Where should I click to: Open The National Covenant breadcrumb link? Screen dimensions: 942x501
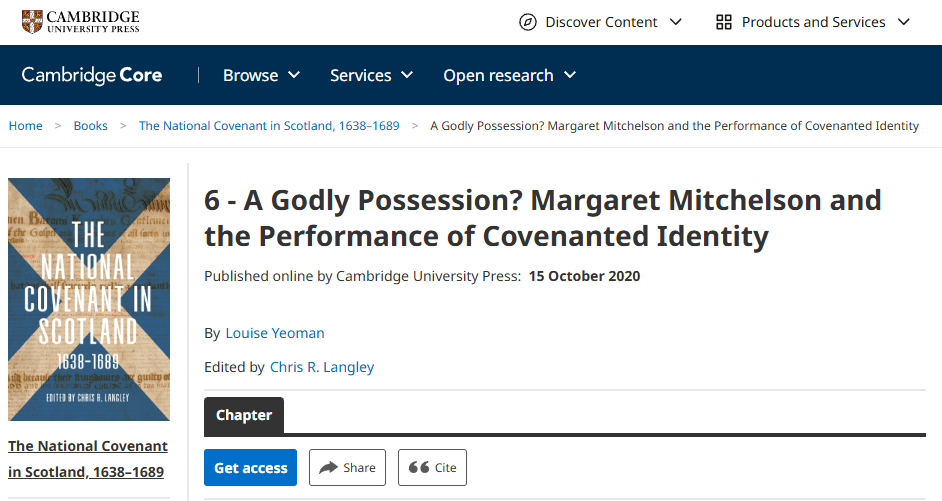269,126
